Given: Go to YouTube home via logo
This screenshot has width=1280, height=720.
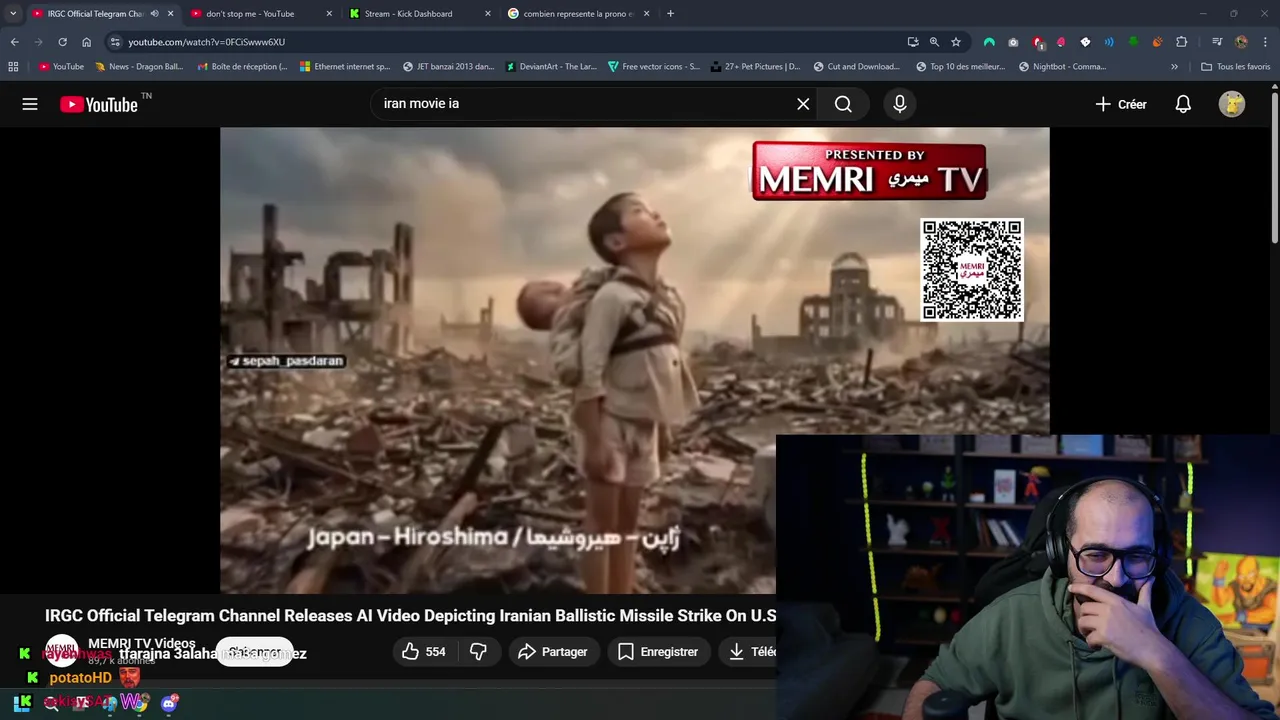Looking at the screenshot, I should (x=99, y=104).
